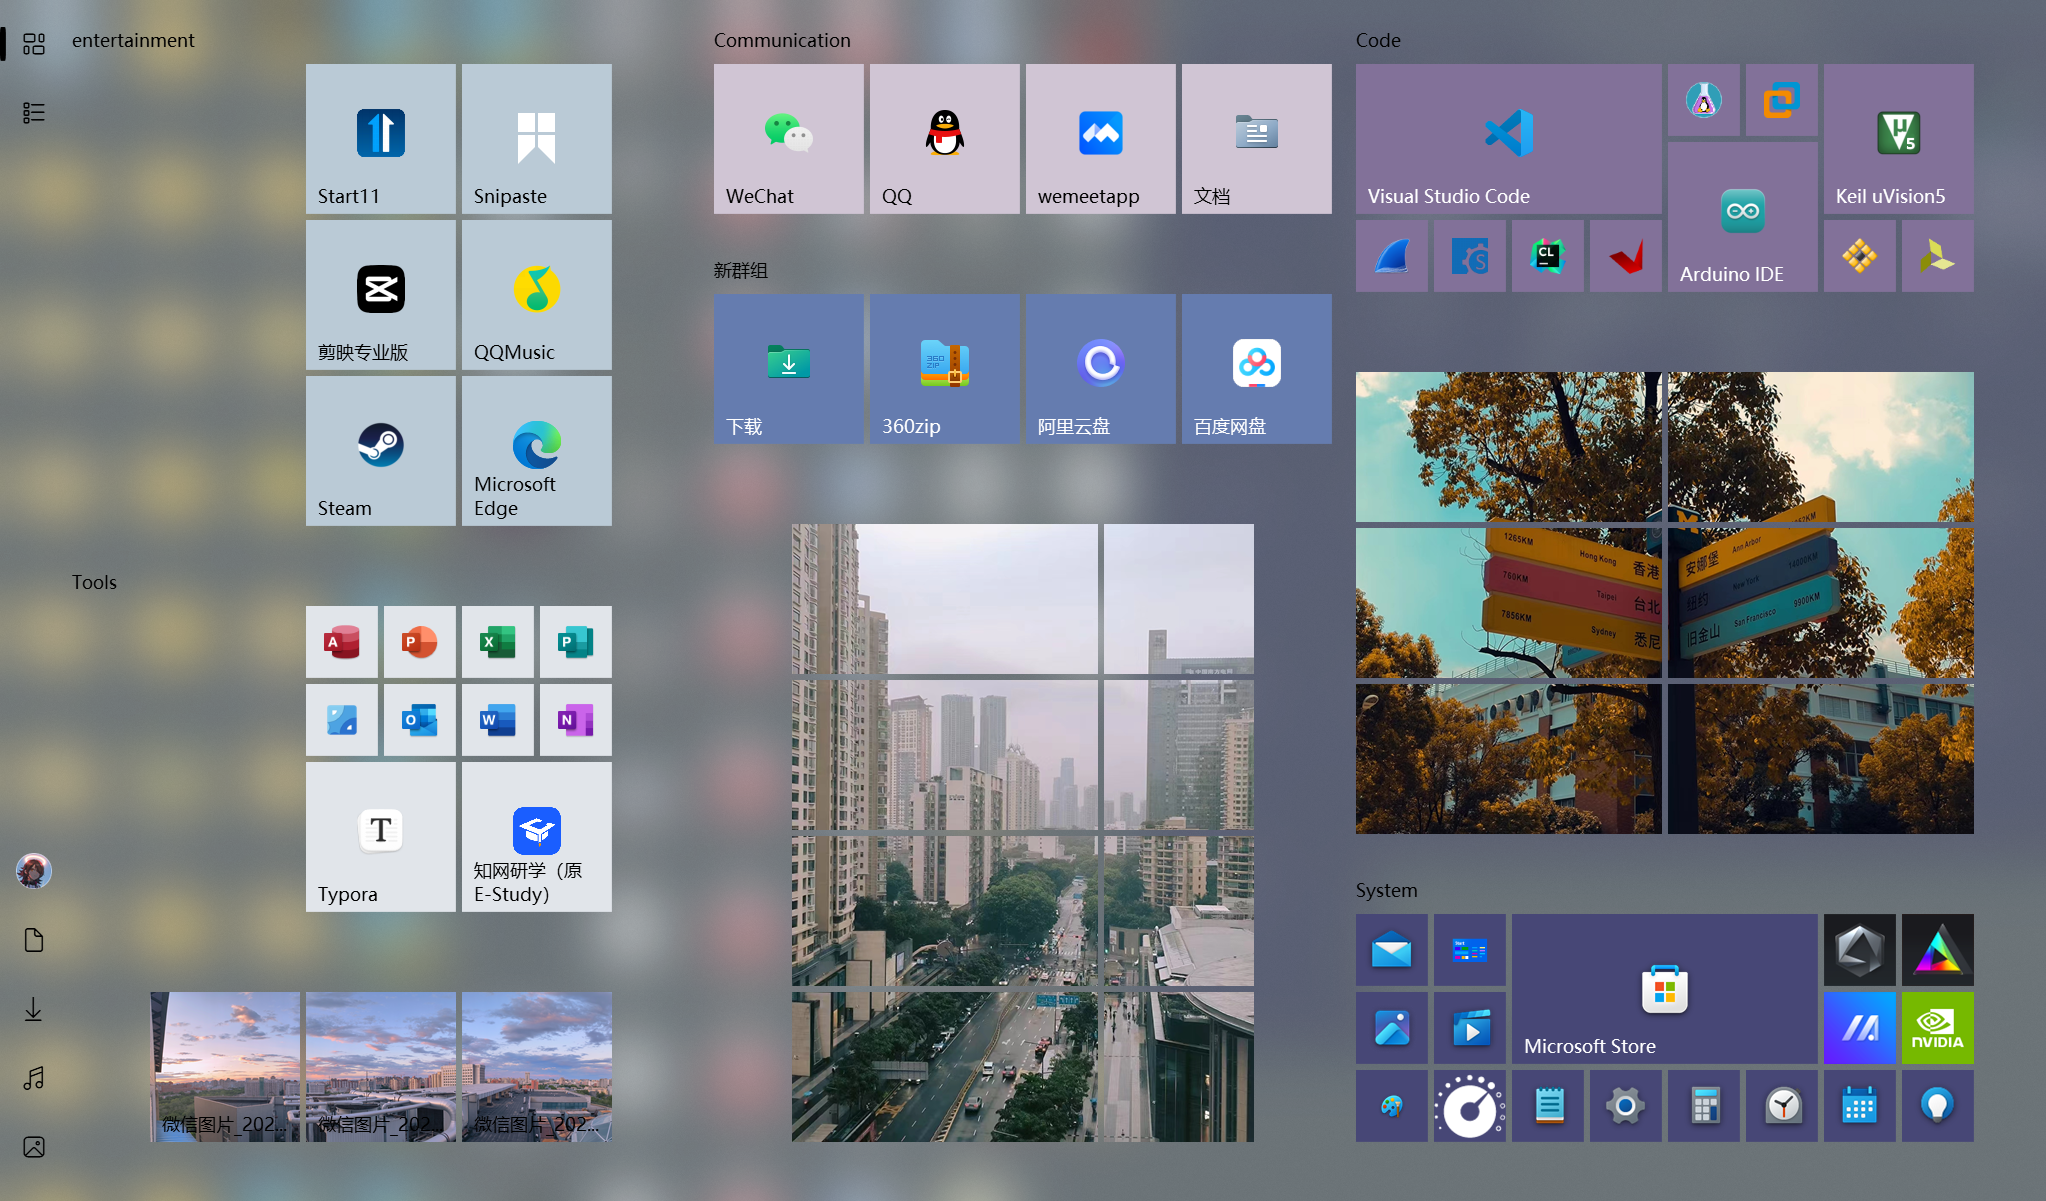This screenshot has height=1201, width=2046.
Task: Open the Steam tile
Action: 380,451
